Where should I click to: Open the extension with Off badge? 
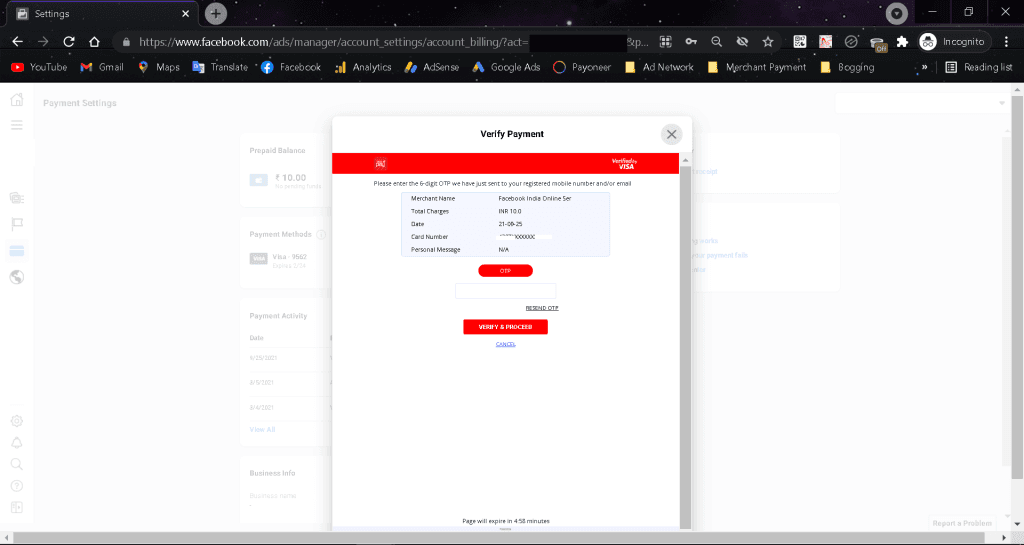pyautogui.click(x=878, y=43)
